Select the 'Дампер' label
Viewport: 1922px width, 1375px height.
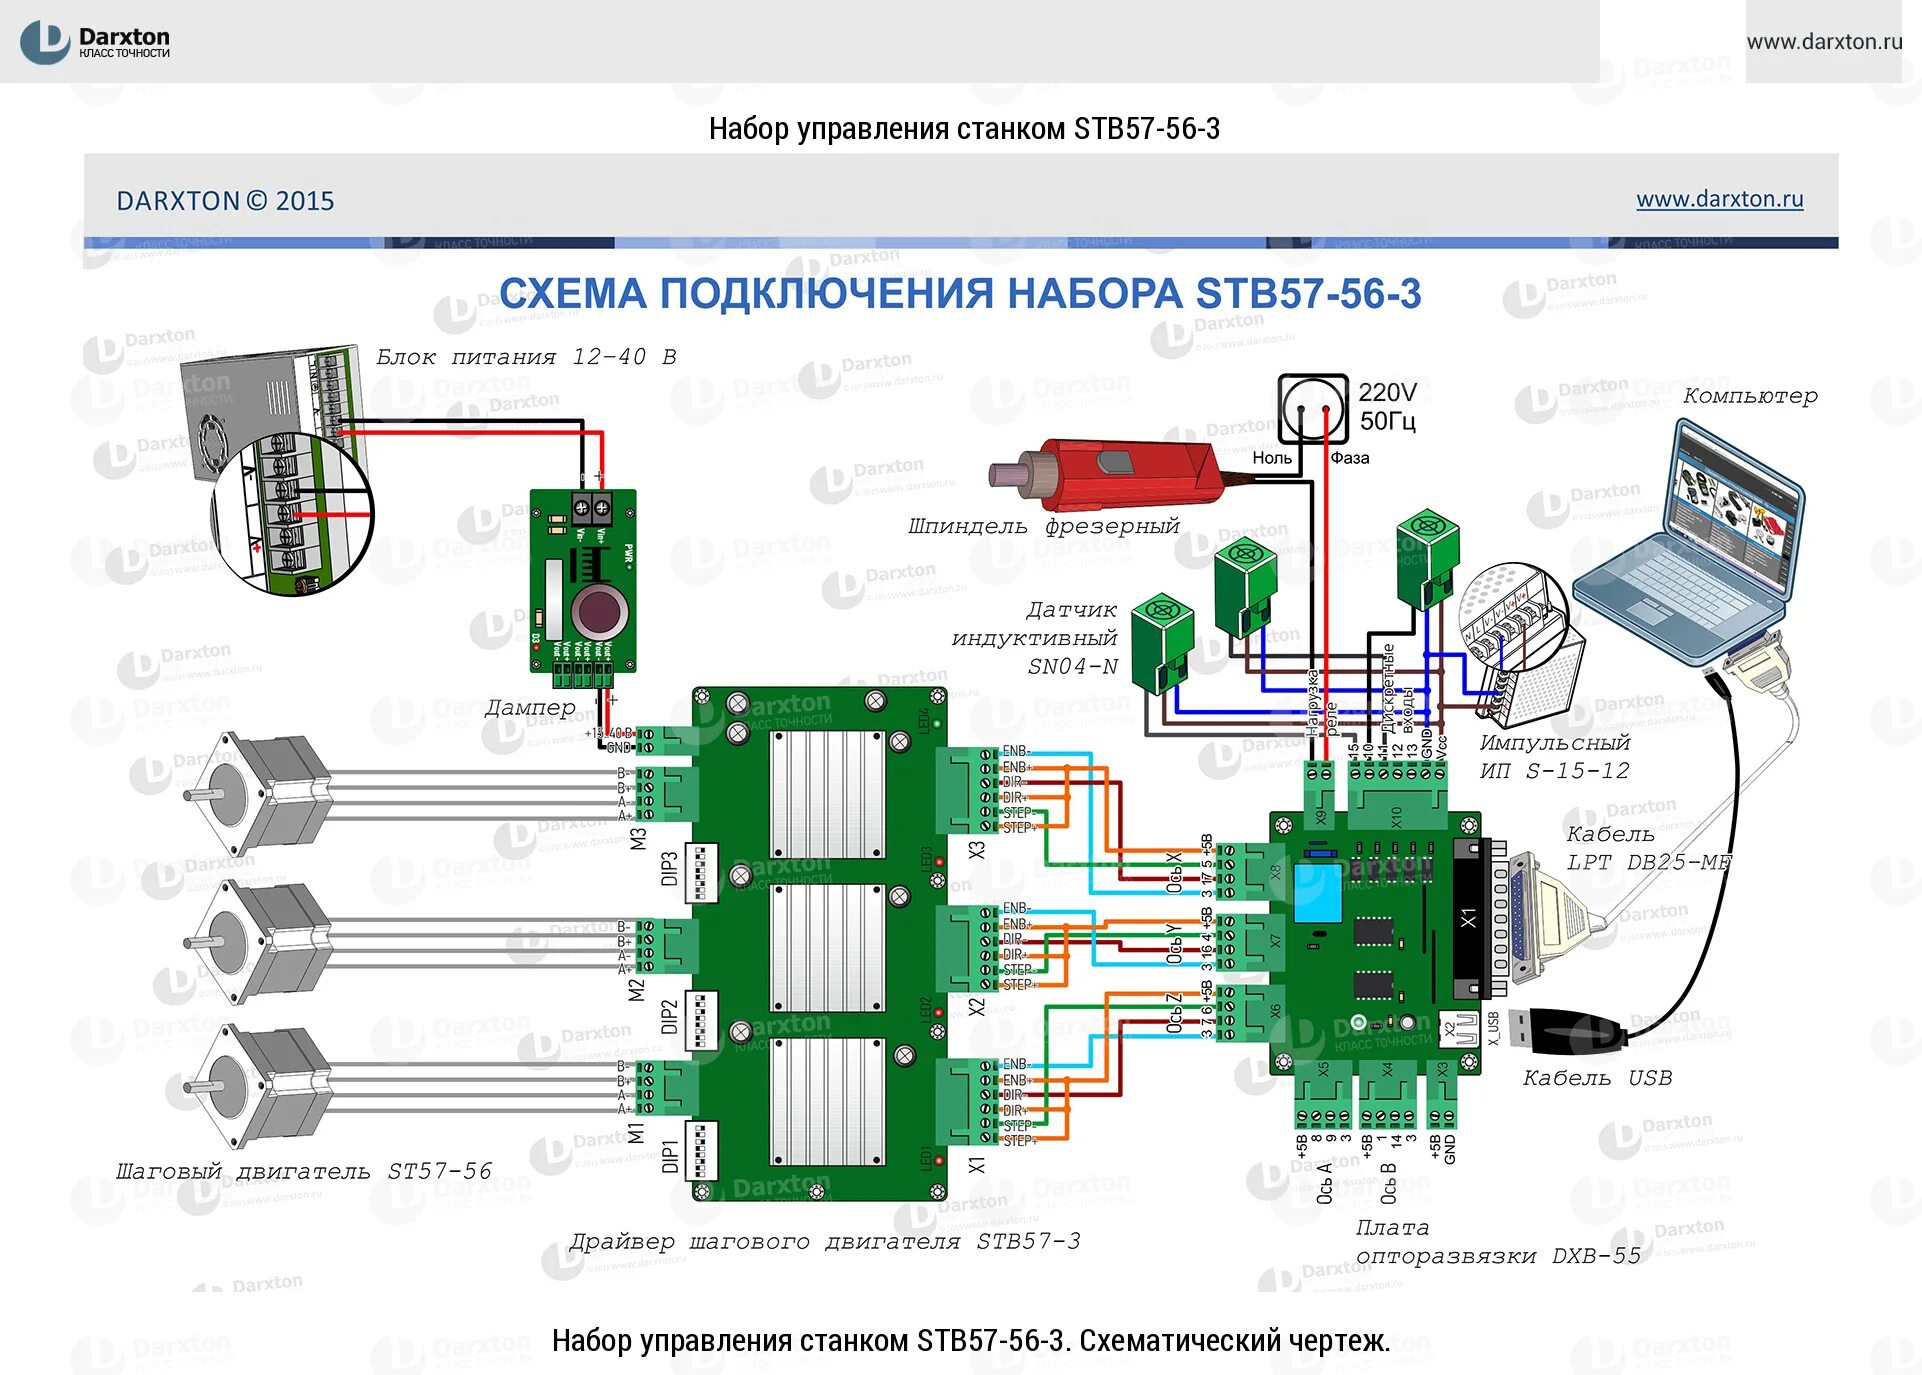tap(530, 708)
